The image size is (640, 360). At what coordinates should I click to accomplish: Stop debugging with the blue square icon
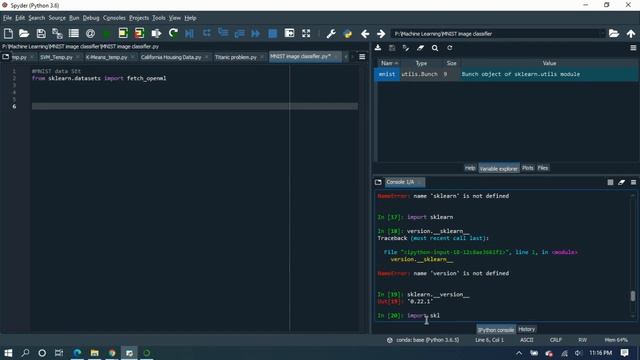coord(272,33)
